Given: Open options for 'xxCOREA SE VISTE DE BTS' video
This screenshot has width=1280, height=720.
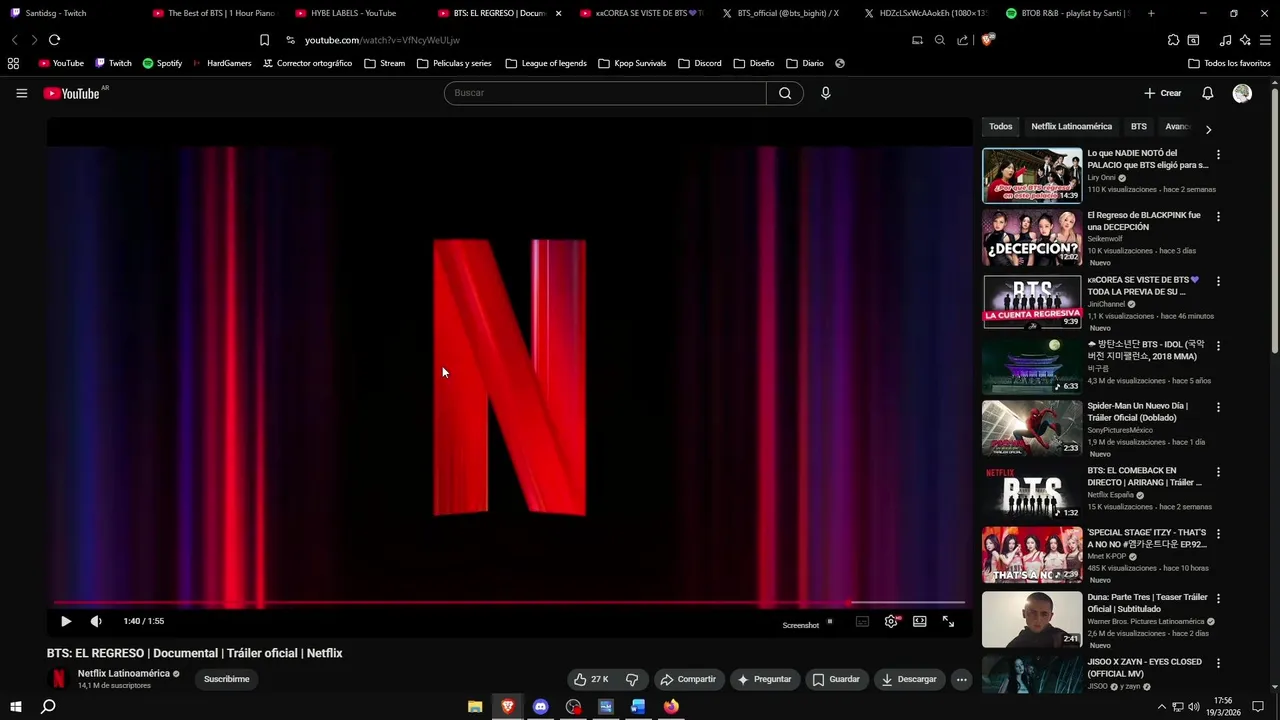Looking at the screenshot, I should click(x=1218, y=282).
